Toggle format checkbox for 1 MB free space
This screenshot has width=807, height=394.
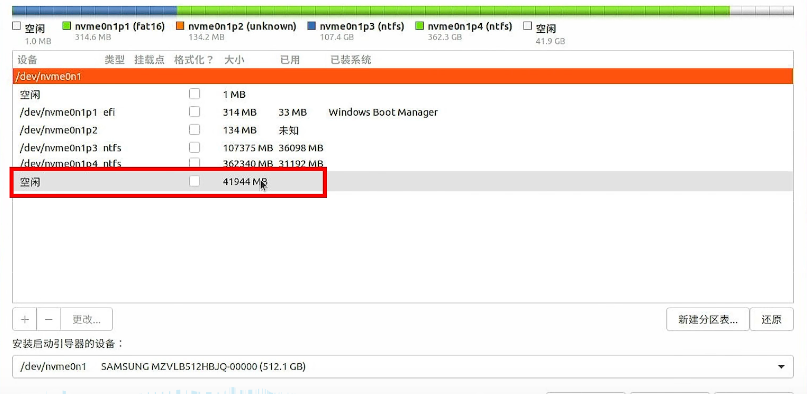point(194,94)
